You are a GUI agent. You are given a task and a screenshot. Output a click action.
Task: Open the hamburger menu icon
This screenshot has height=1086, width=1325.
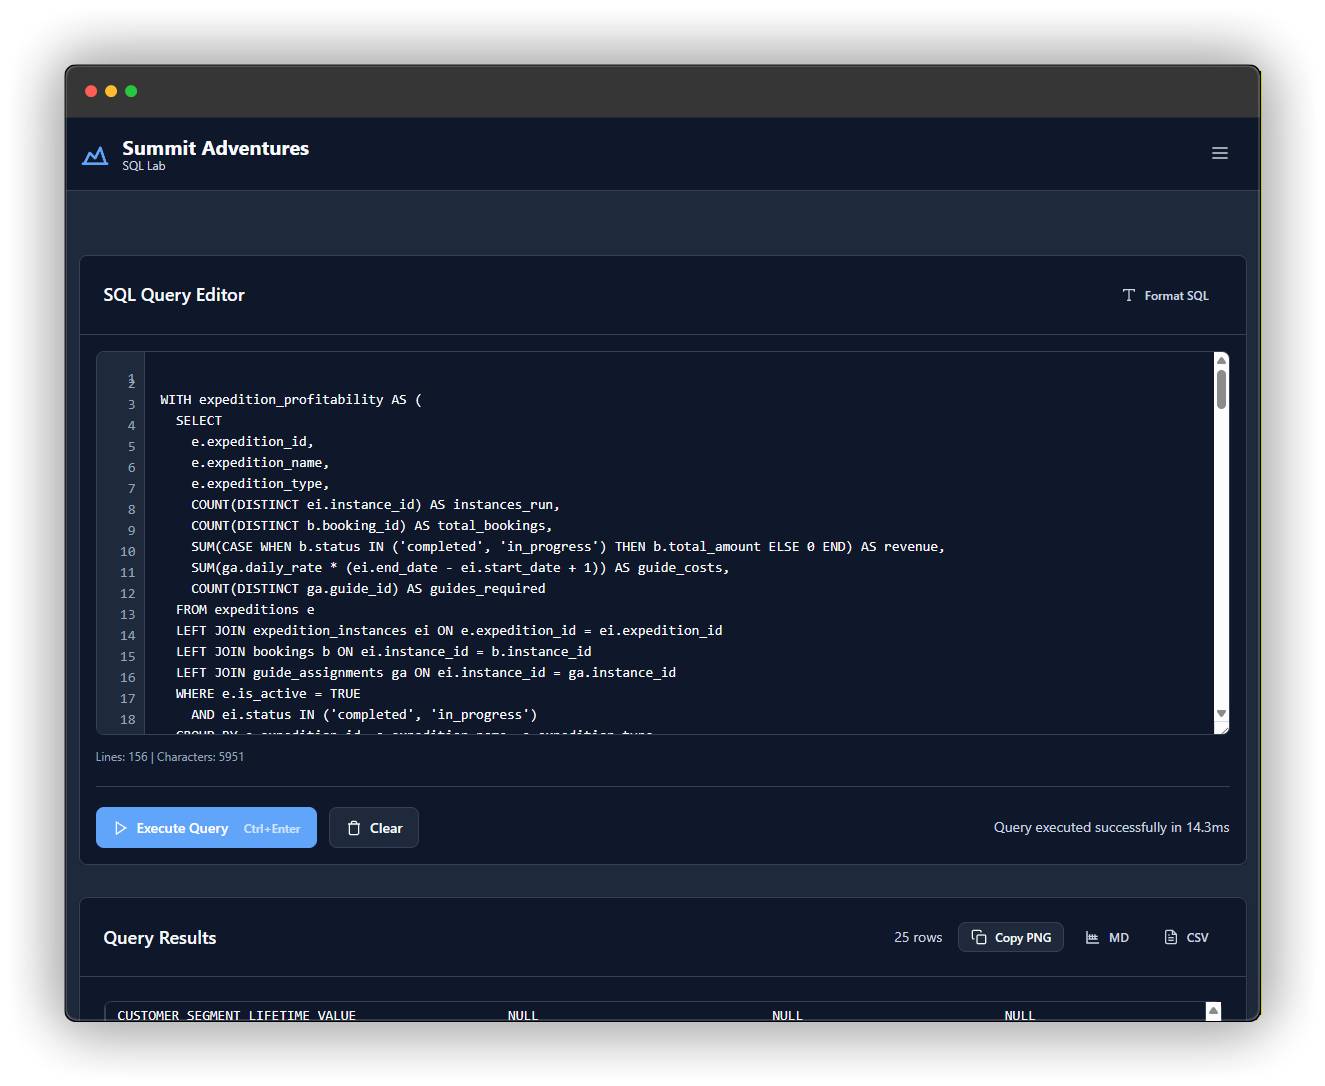pyautogui.click(x=1219, y=153)
